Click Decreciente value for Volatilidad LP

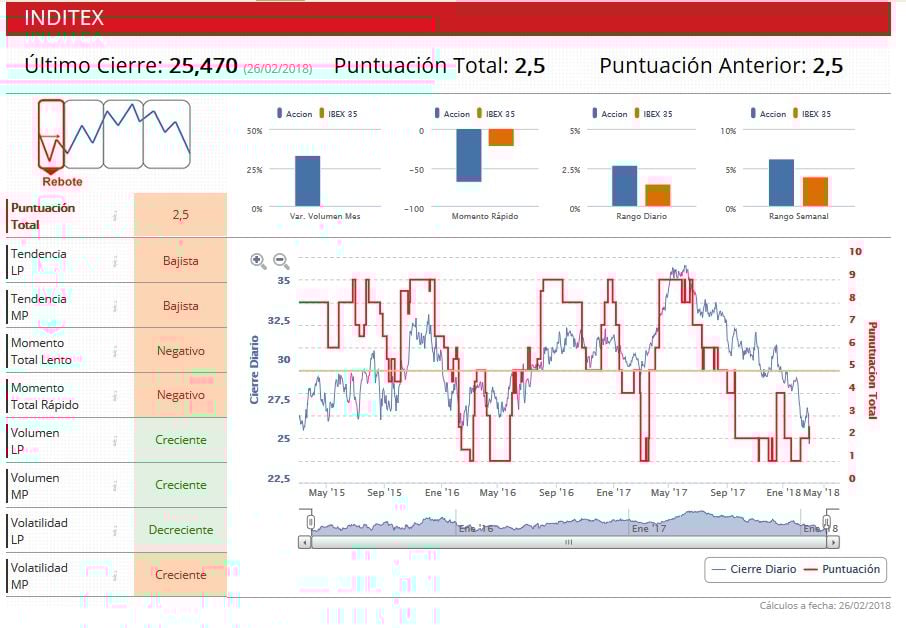click(180, 530)
